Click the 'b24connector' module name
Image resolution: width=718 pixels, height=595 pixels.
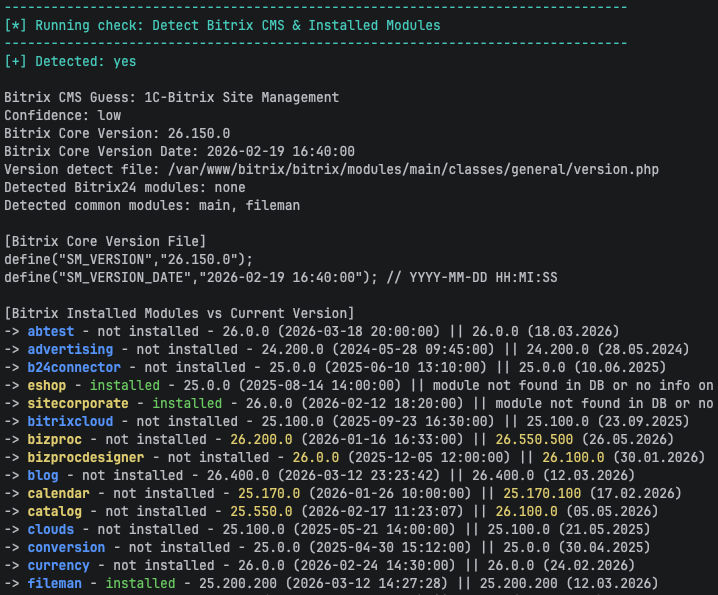pos(74,367)
